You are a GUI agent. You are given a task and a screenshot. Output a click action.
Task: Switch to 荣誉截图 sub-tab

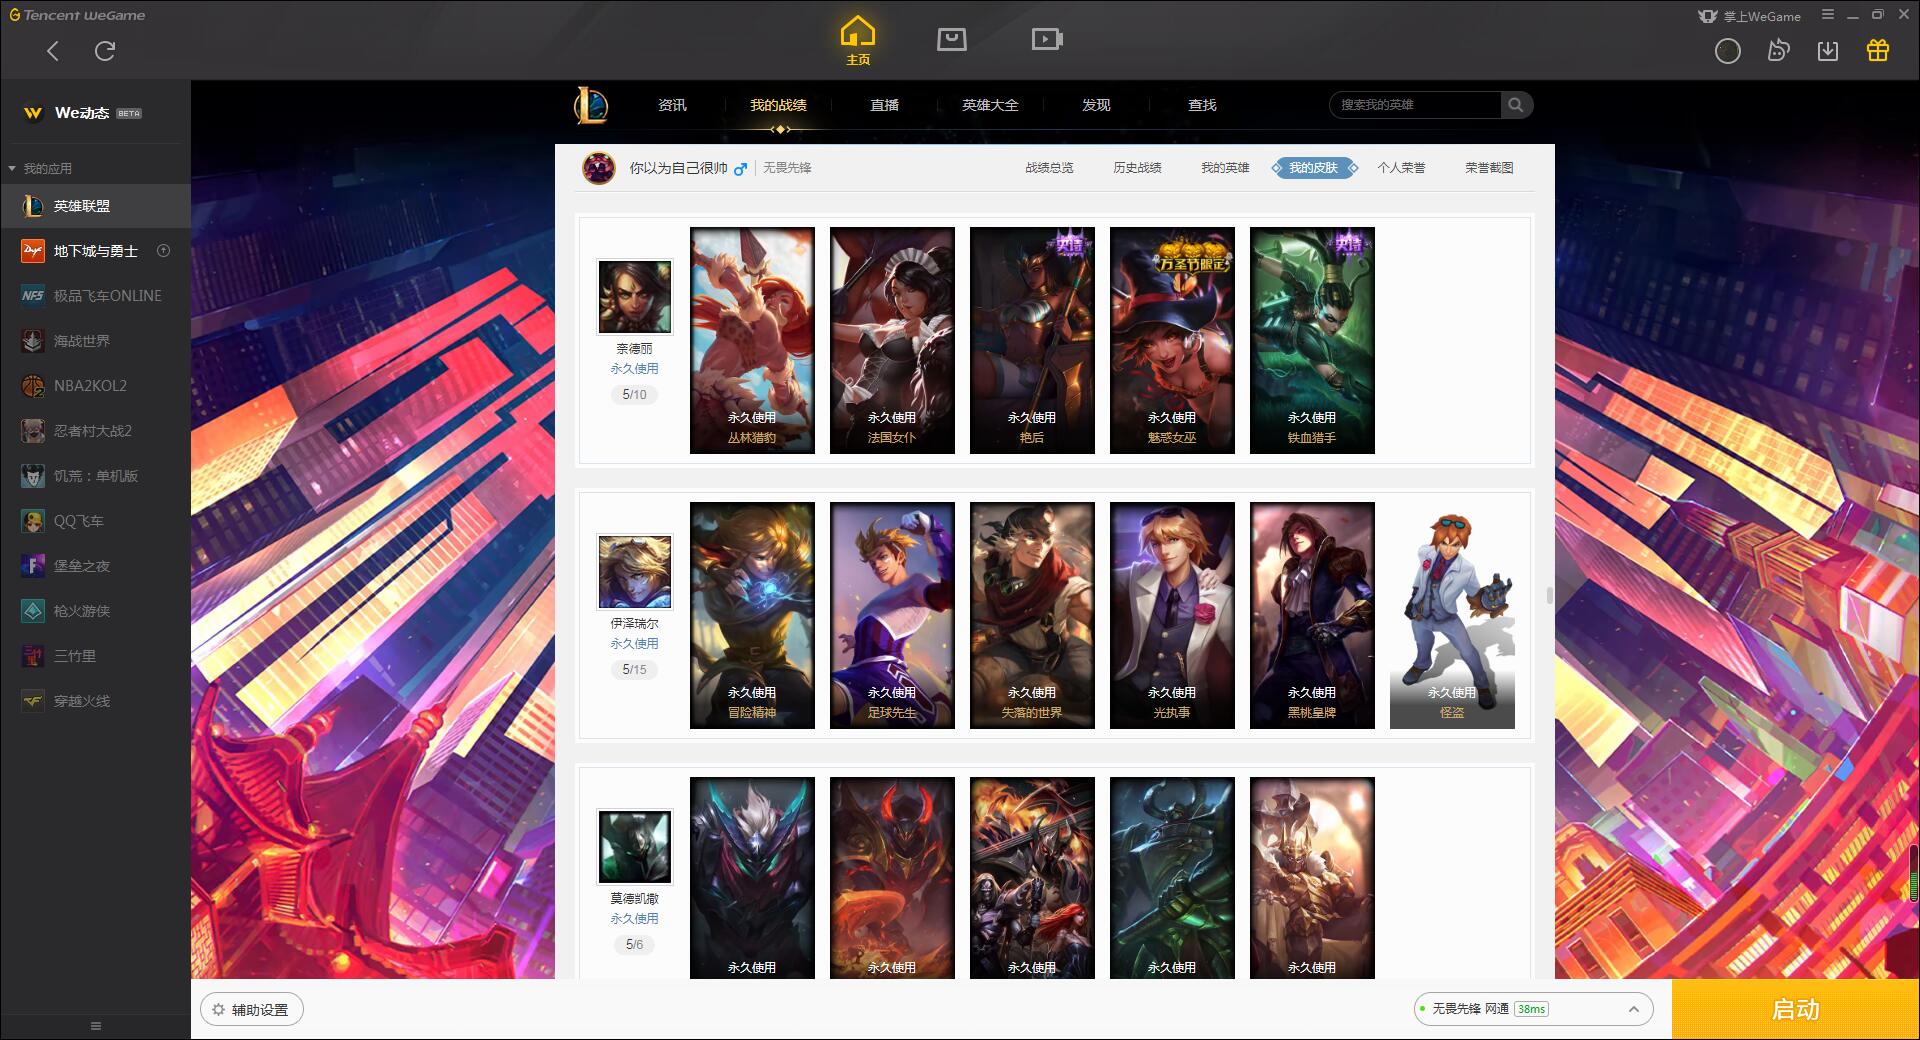1489,168
